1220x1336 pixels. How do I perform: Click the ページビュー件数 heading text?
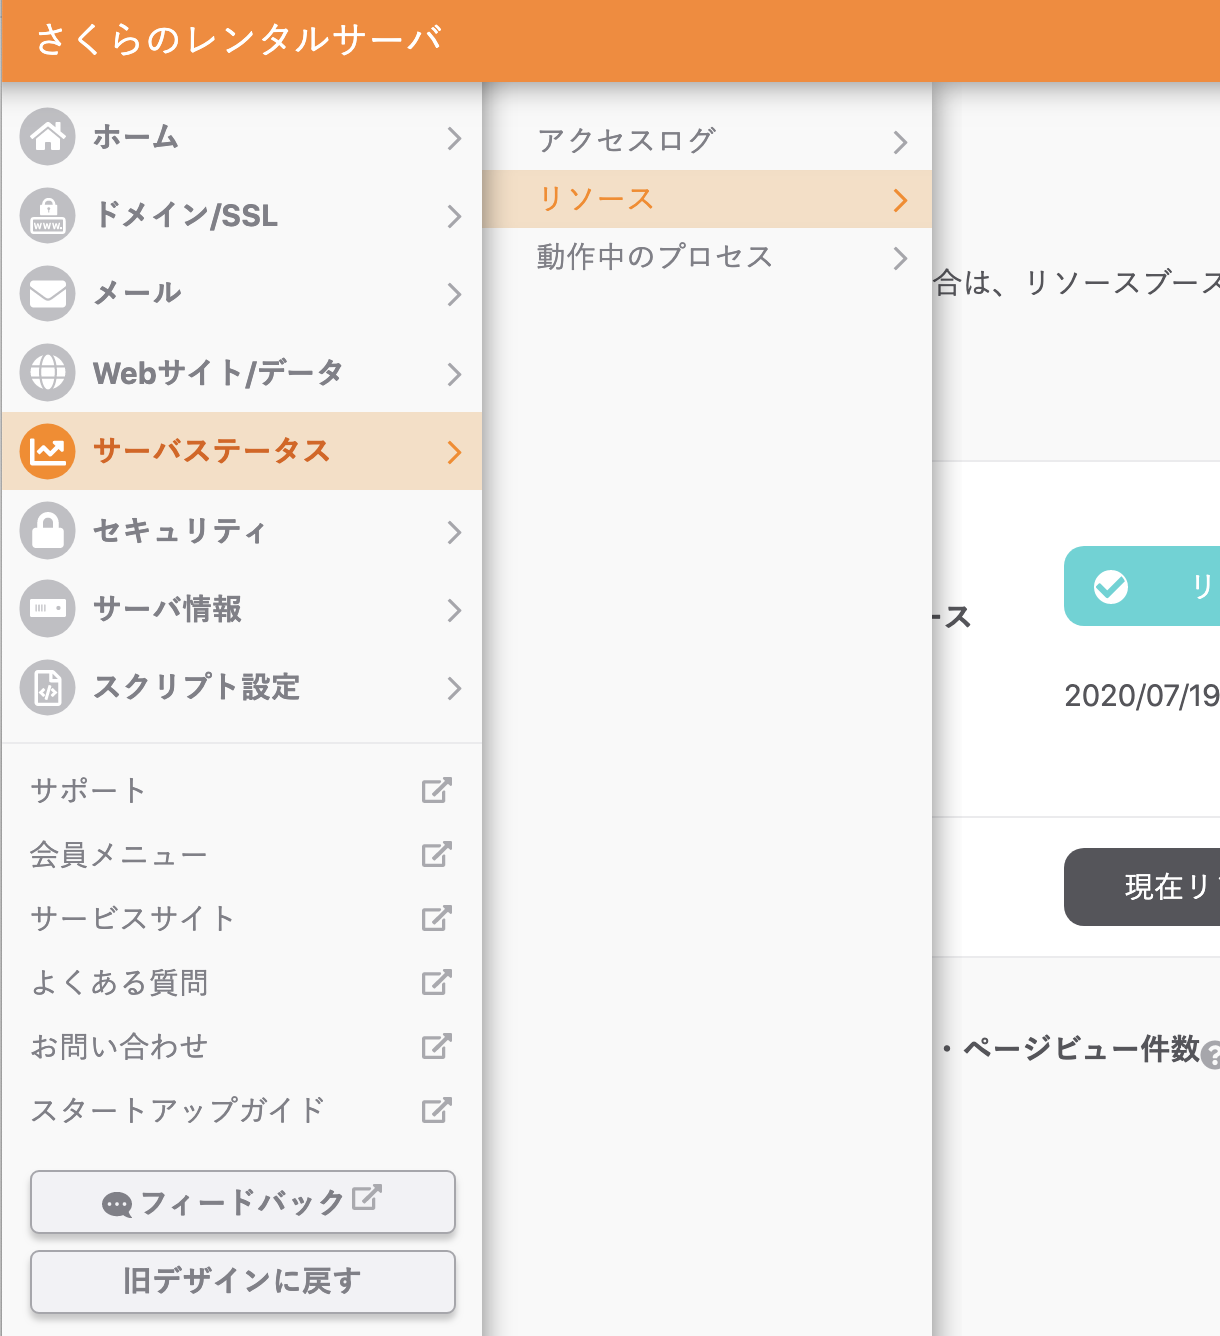(x=1081, y=1048)
